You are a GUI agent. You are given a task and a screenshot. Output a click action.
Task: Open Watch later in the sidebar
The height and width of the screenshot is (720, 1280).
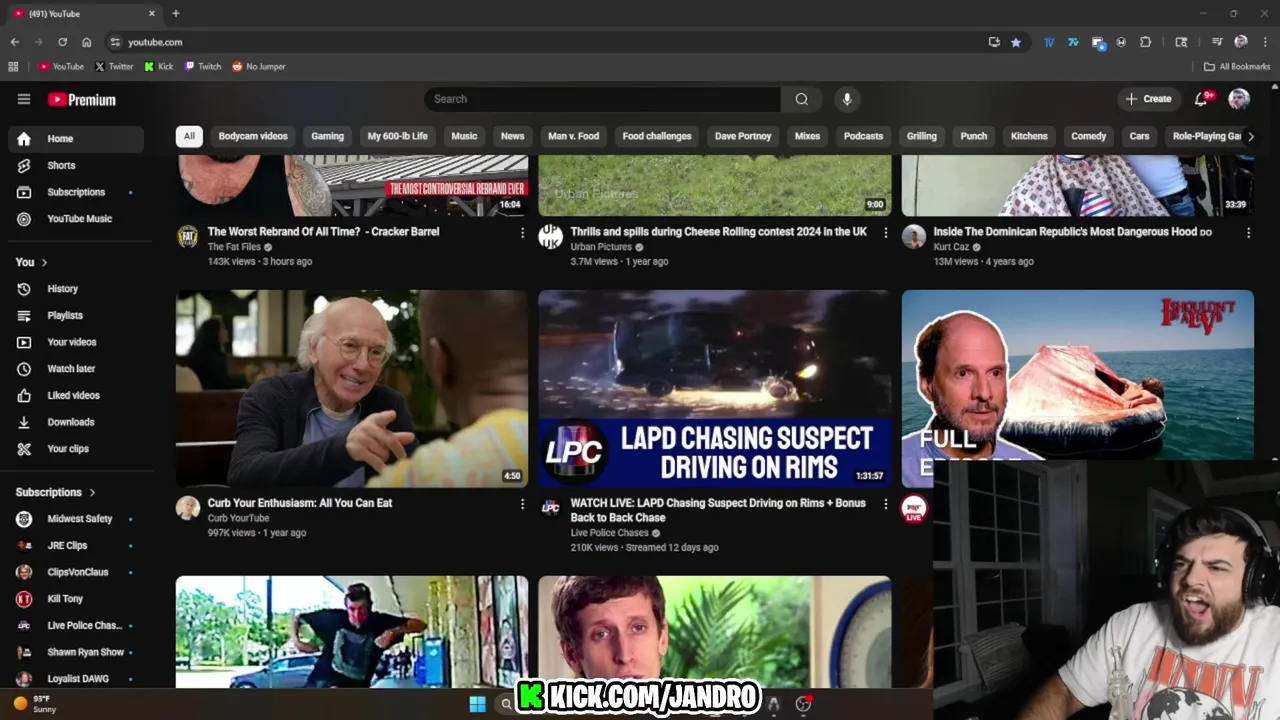[75, 369]
